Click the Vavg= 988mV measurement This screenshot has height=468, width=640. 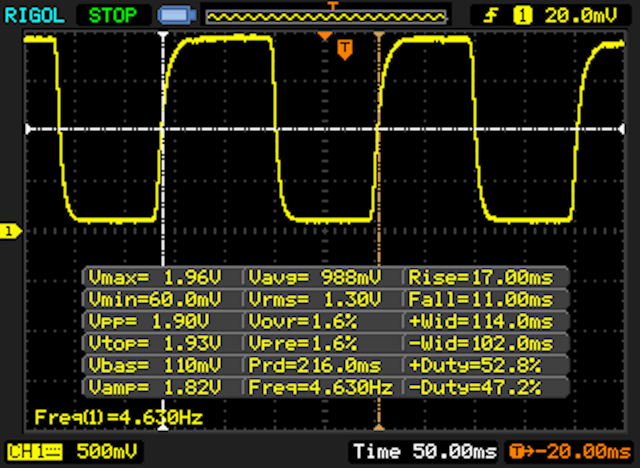315,277
